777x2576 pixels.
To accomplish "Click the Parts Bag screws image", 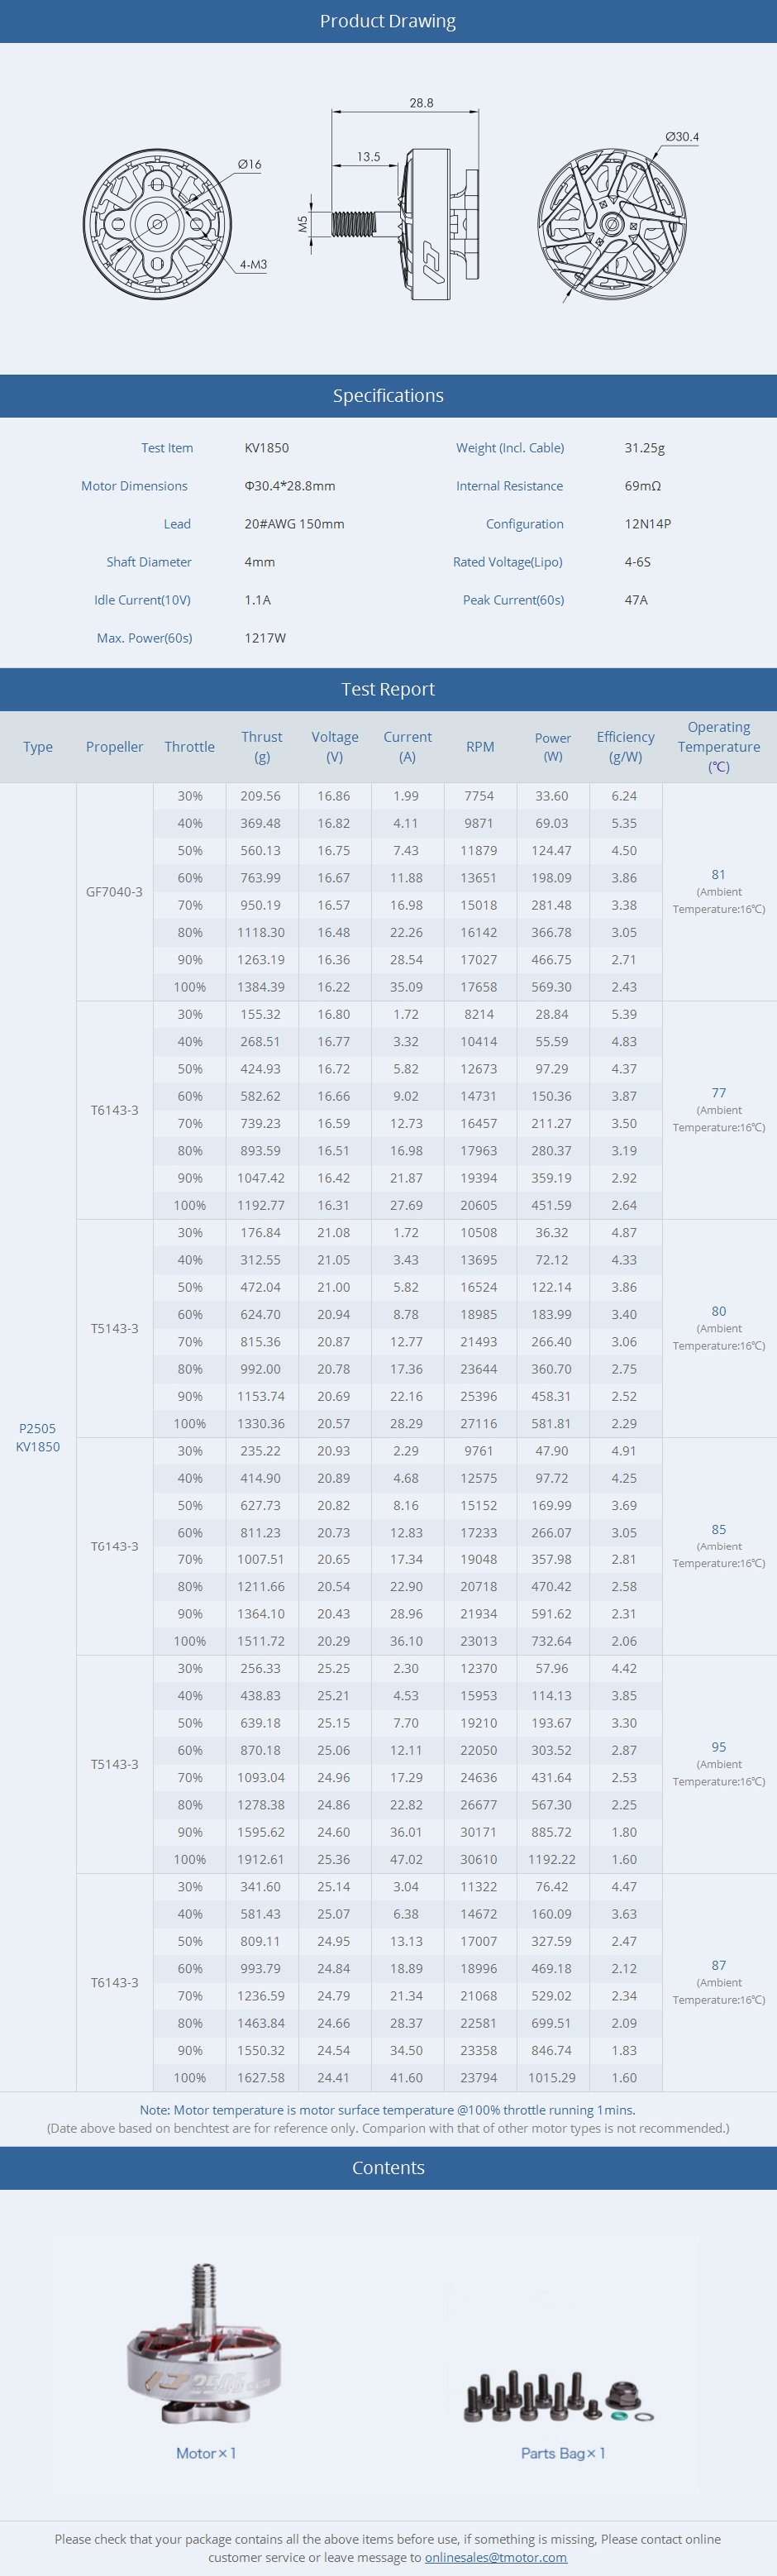I will coord(559,2396).
